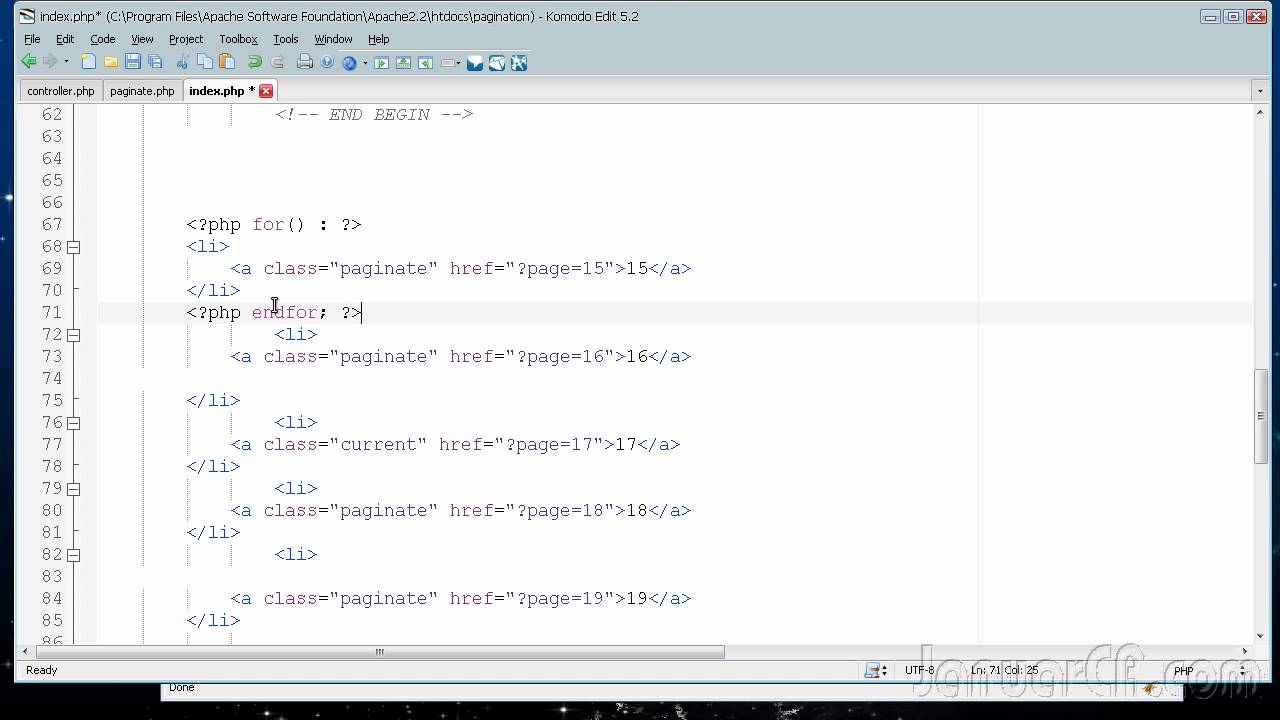Click the scroll up arrow of editor
Viewport: 1280px width, 720px height.
click(1260, 112)
